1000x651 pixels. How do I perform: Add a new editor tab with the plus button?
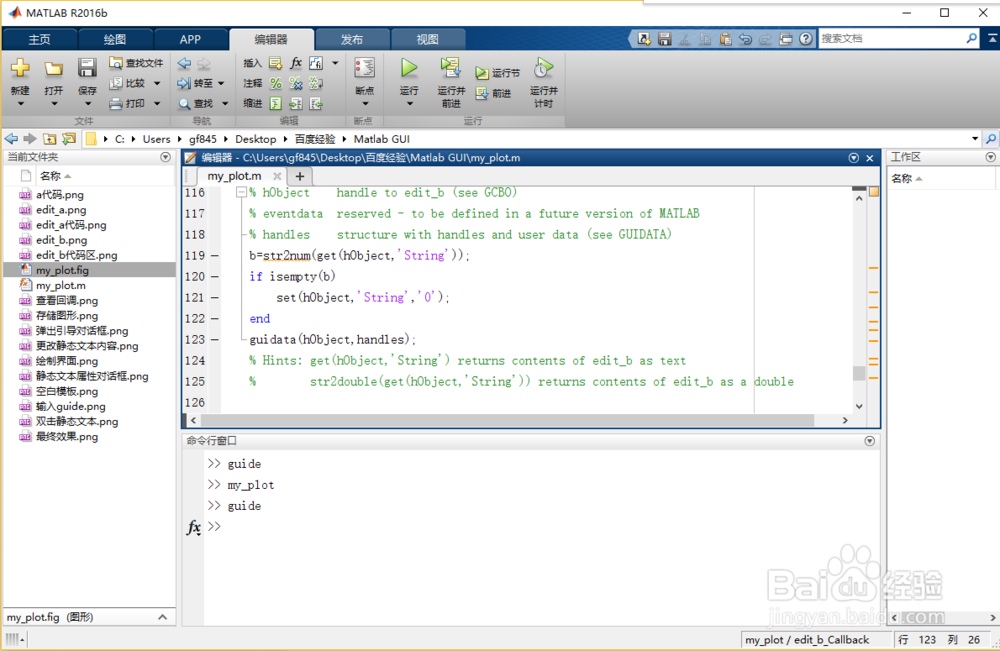click(300, 176)
